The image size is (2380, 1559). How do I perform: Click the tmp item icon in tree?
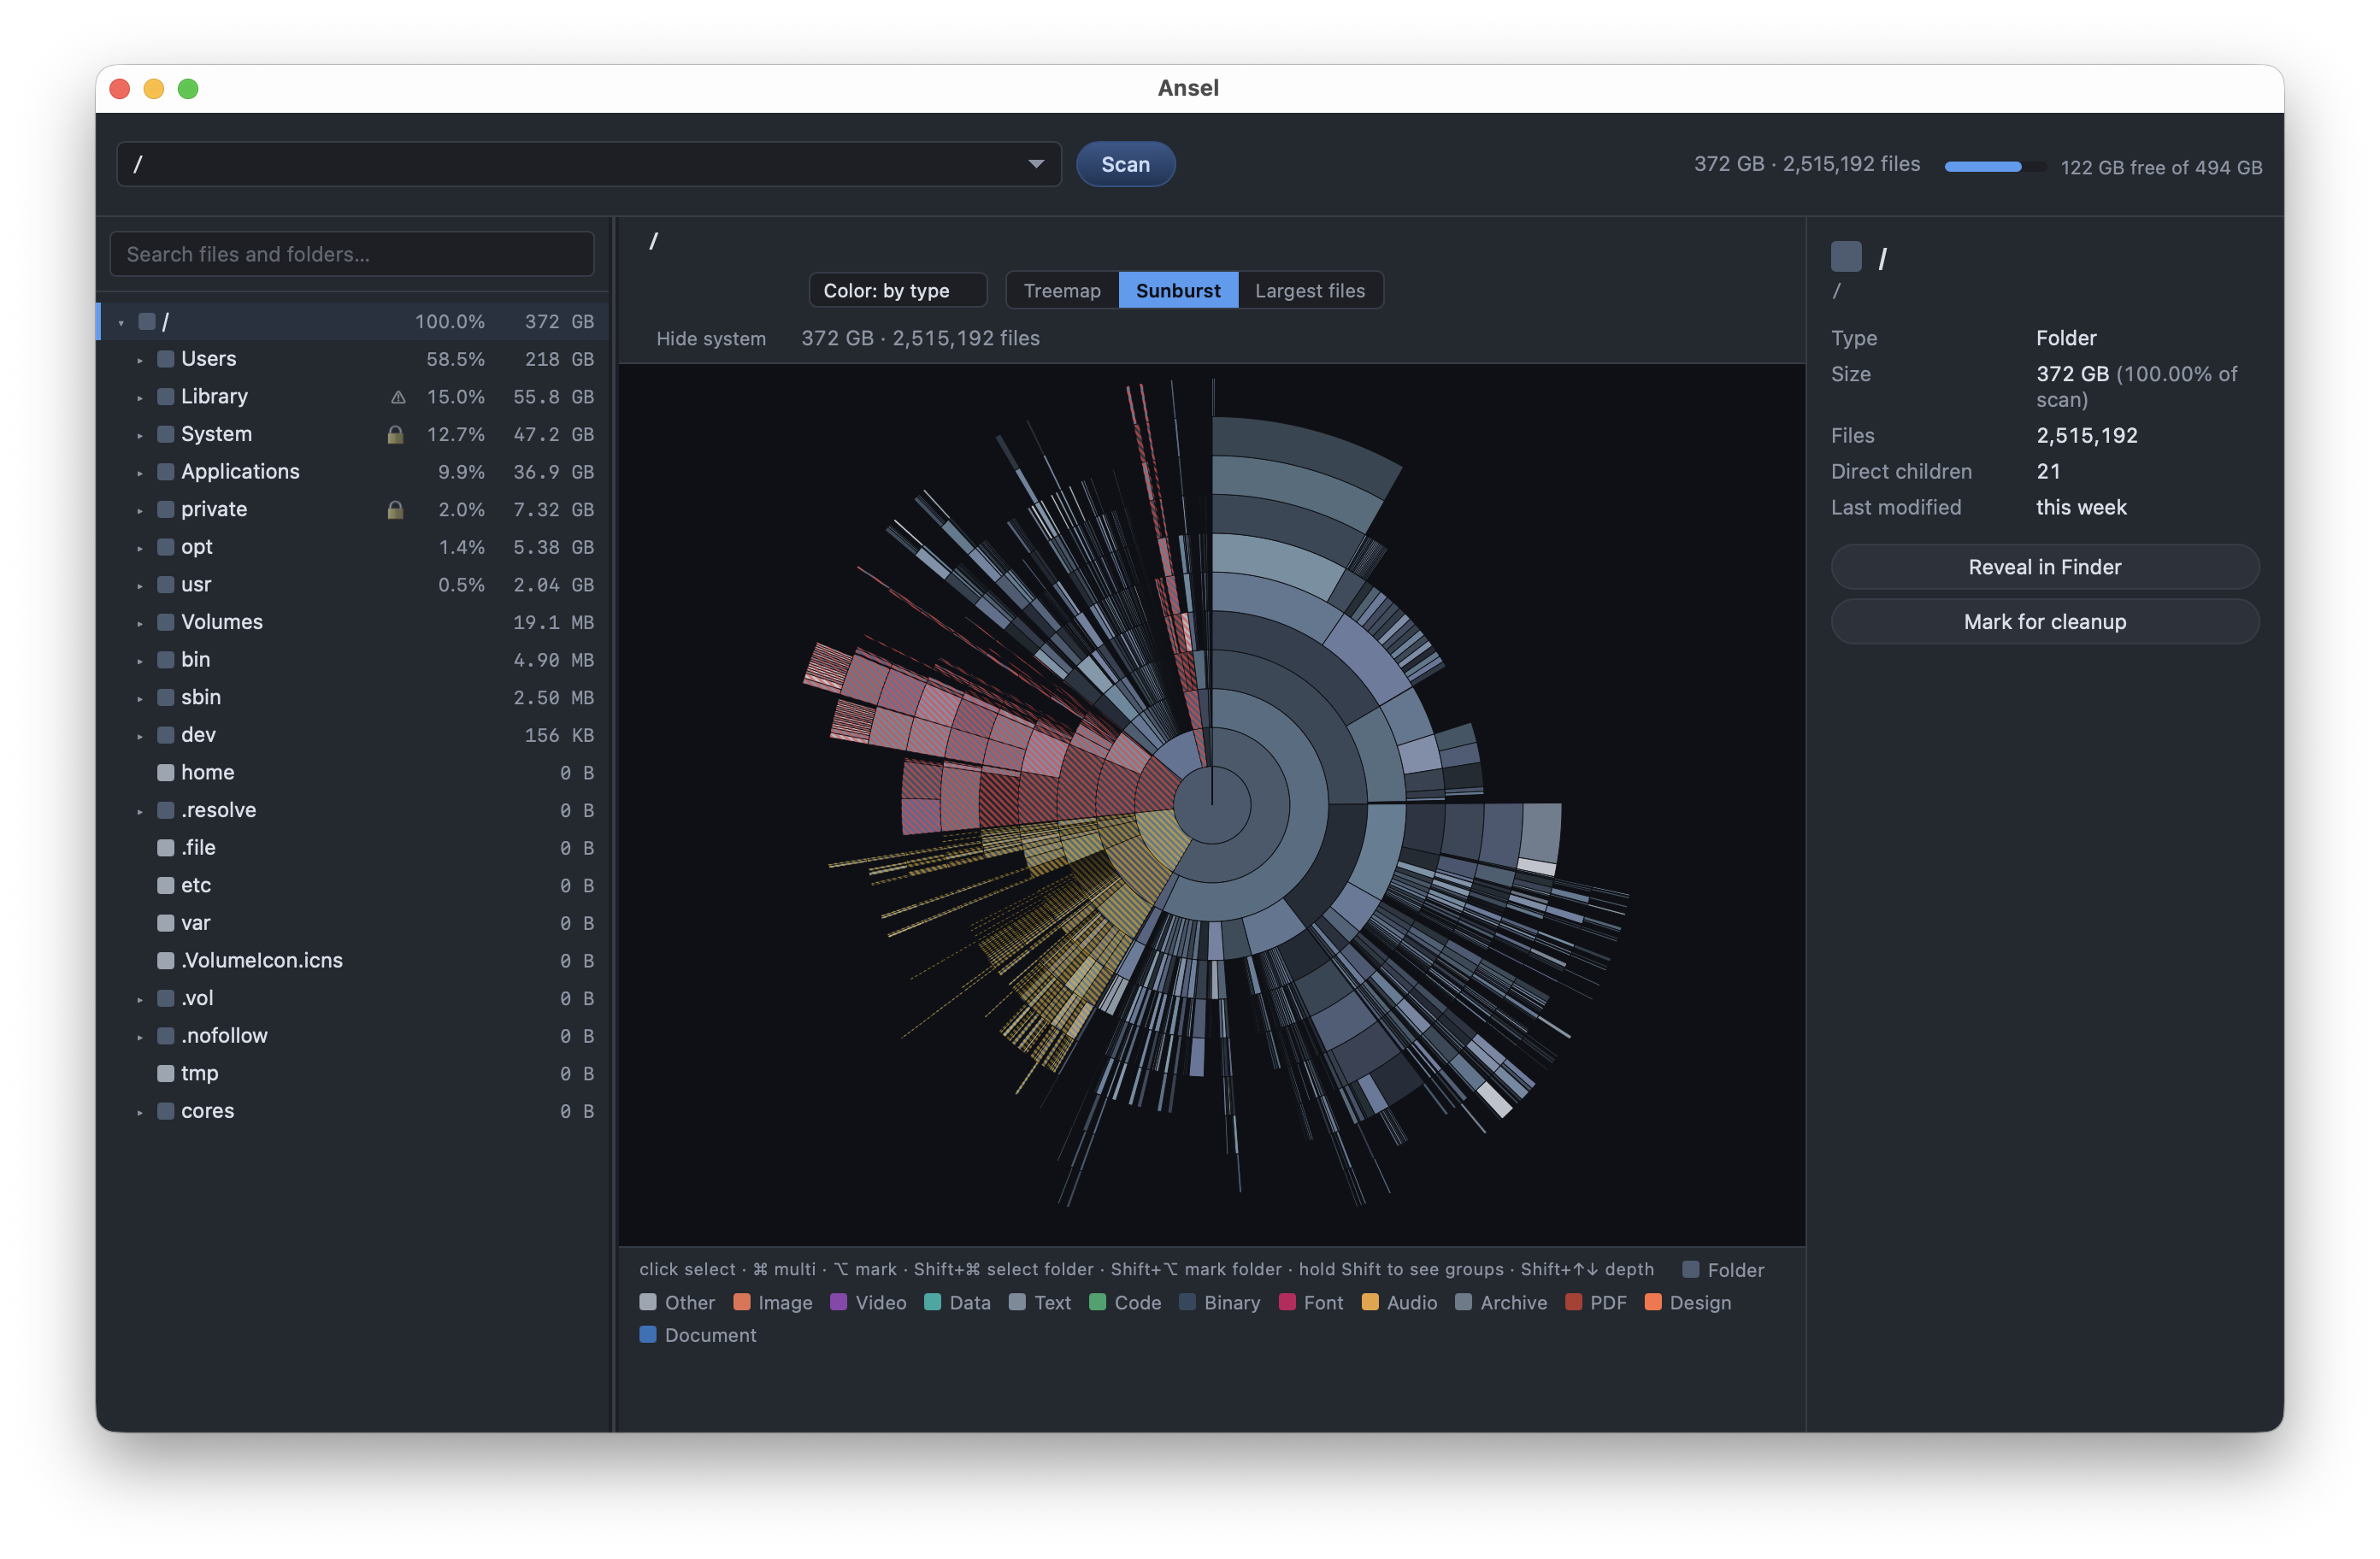pos(166,1073)
